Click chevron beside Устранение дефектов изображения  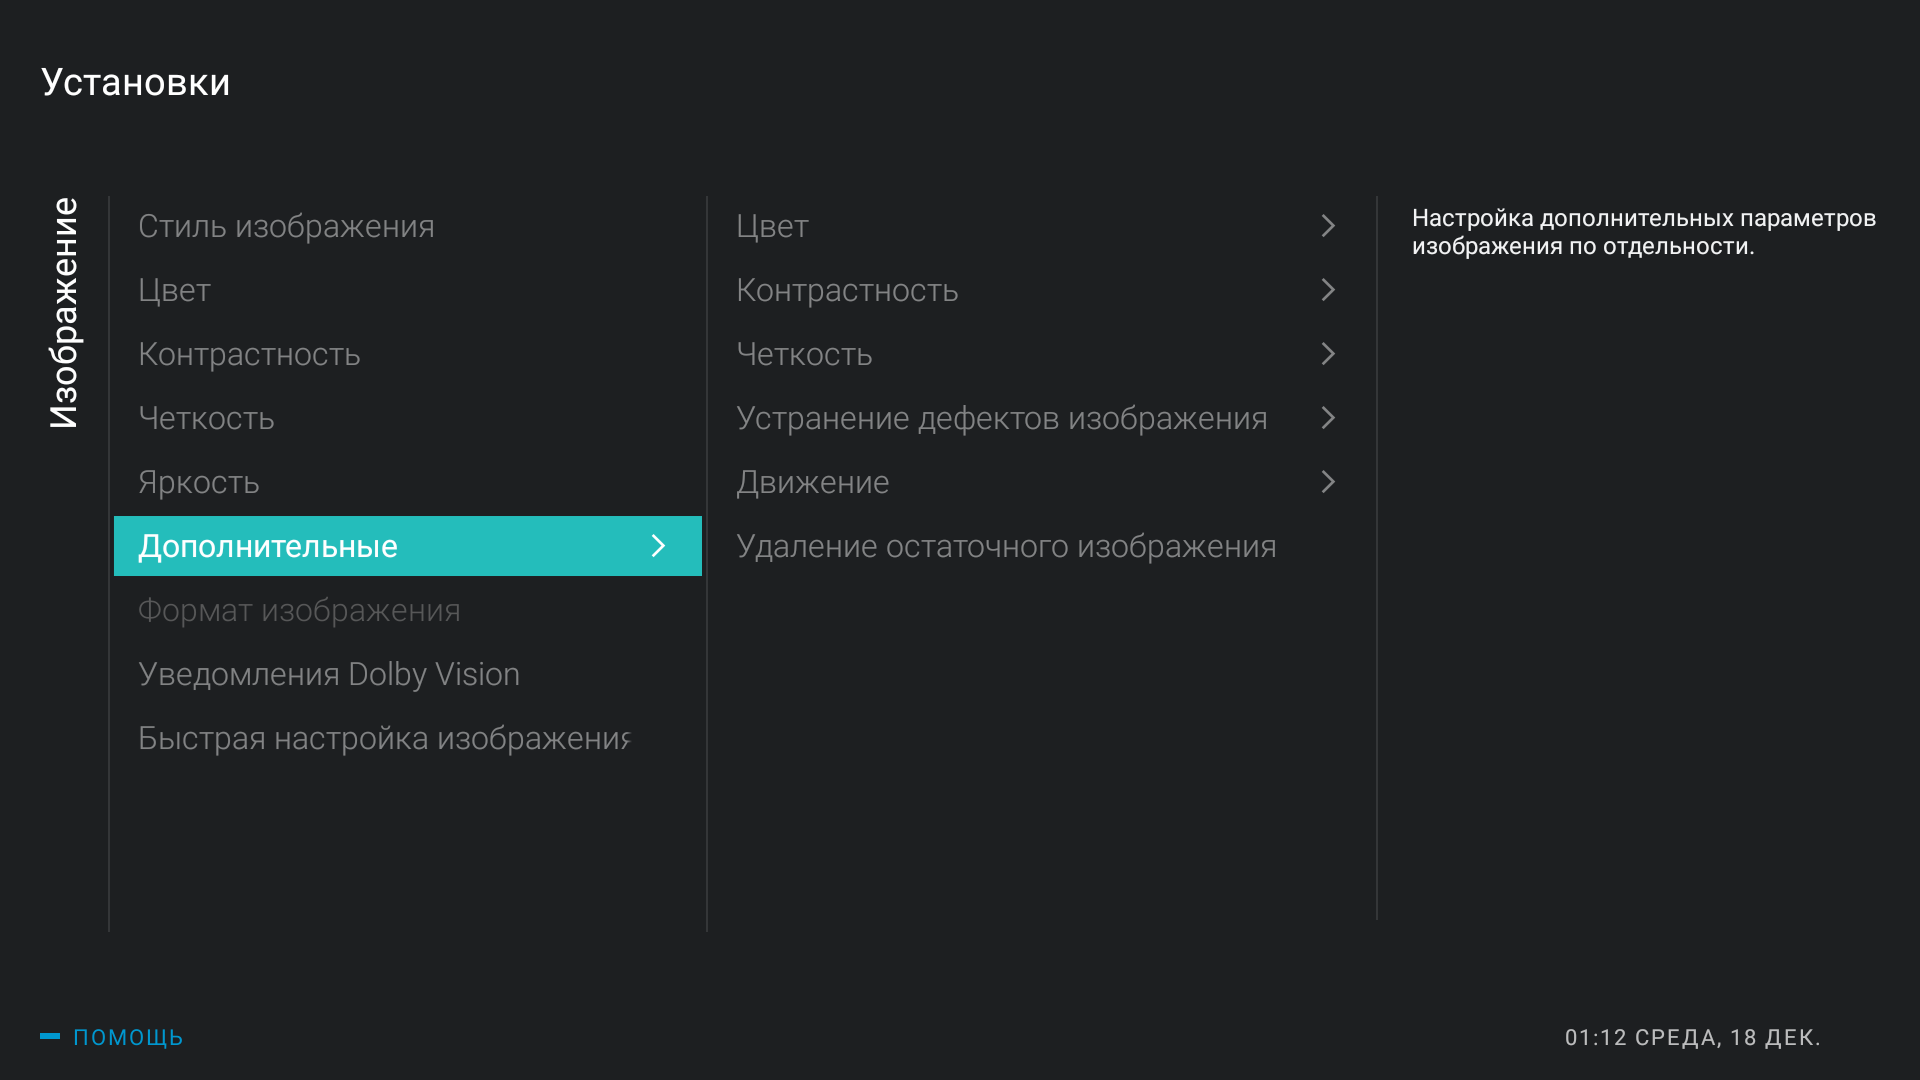pyautogui.click(x=1328, y=418)
